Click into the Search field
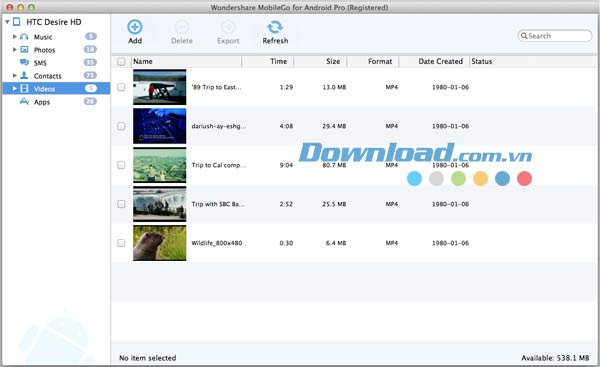This screenshot has width=600, height=367. click(555, 36)
